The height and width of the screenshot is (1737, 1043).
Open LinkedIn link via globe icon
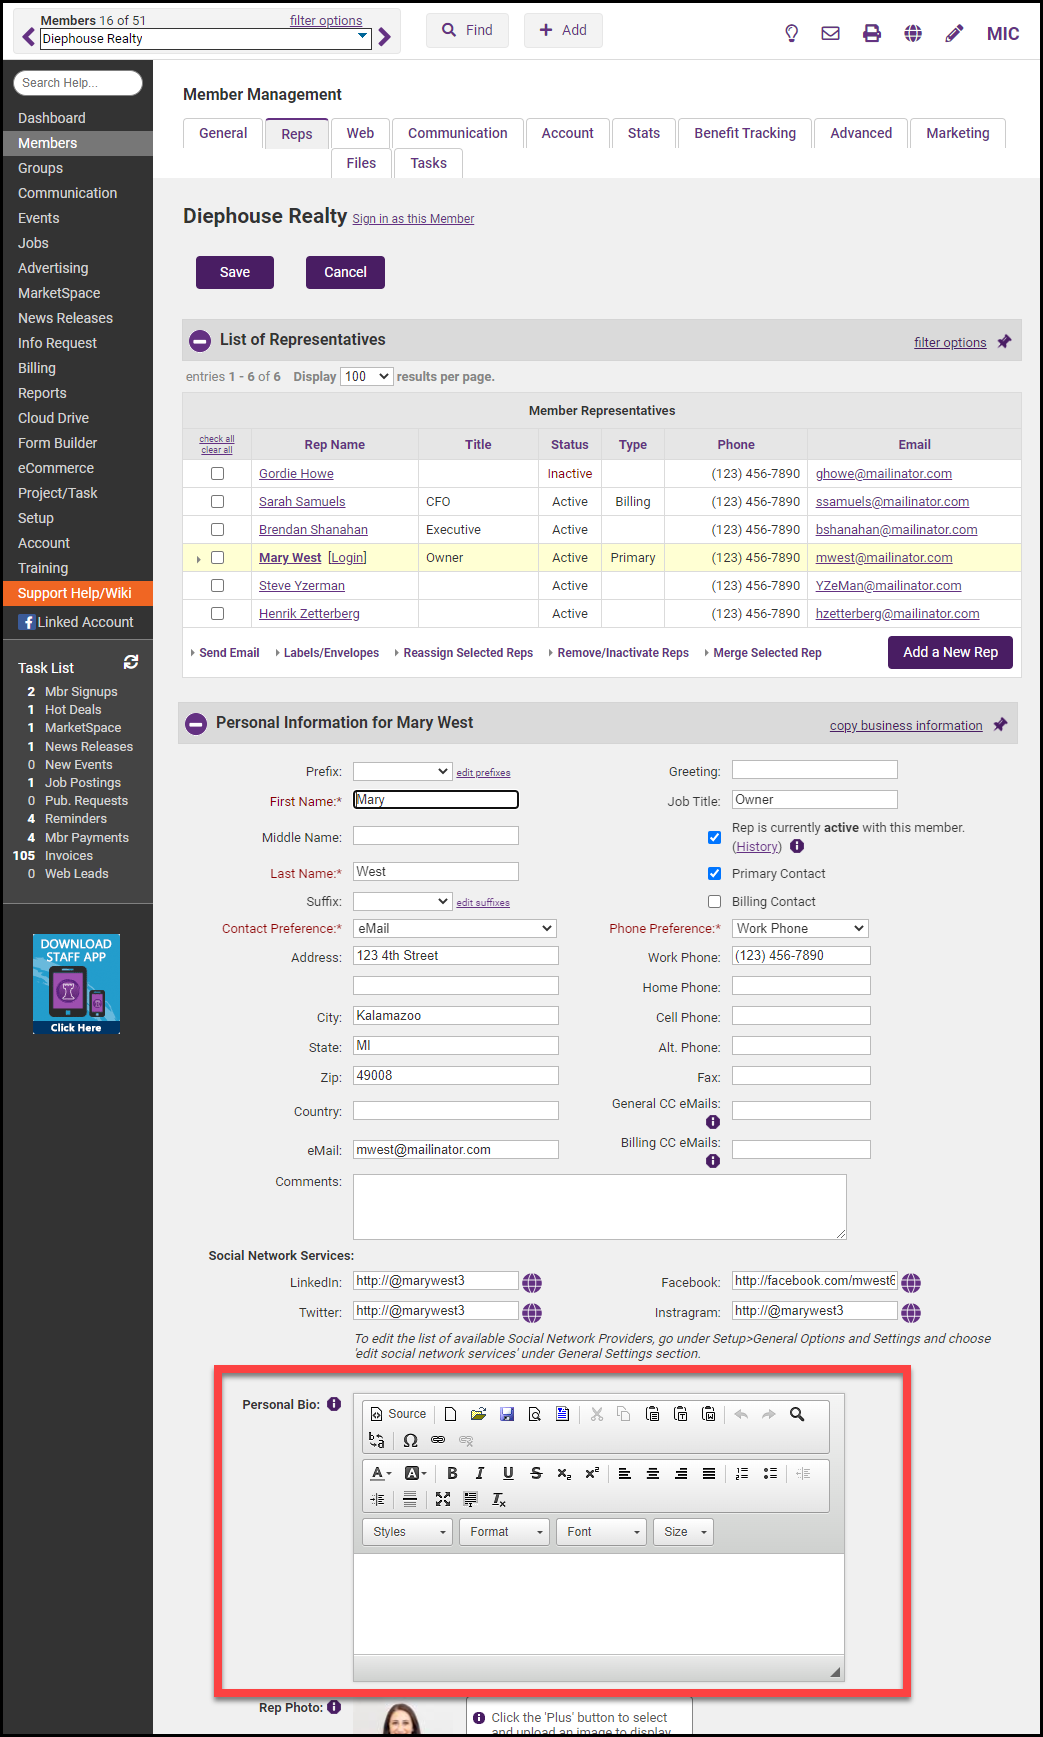(532, 1282)
